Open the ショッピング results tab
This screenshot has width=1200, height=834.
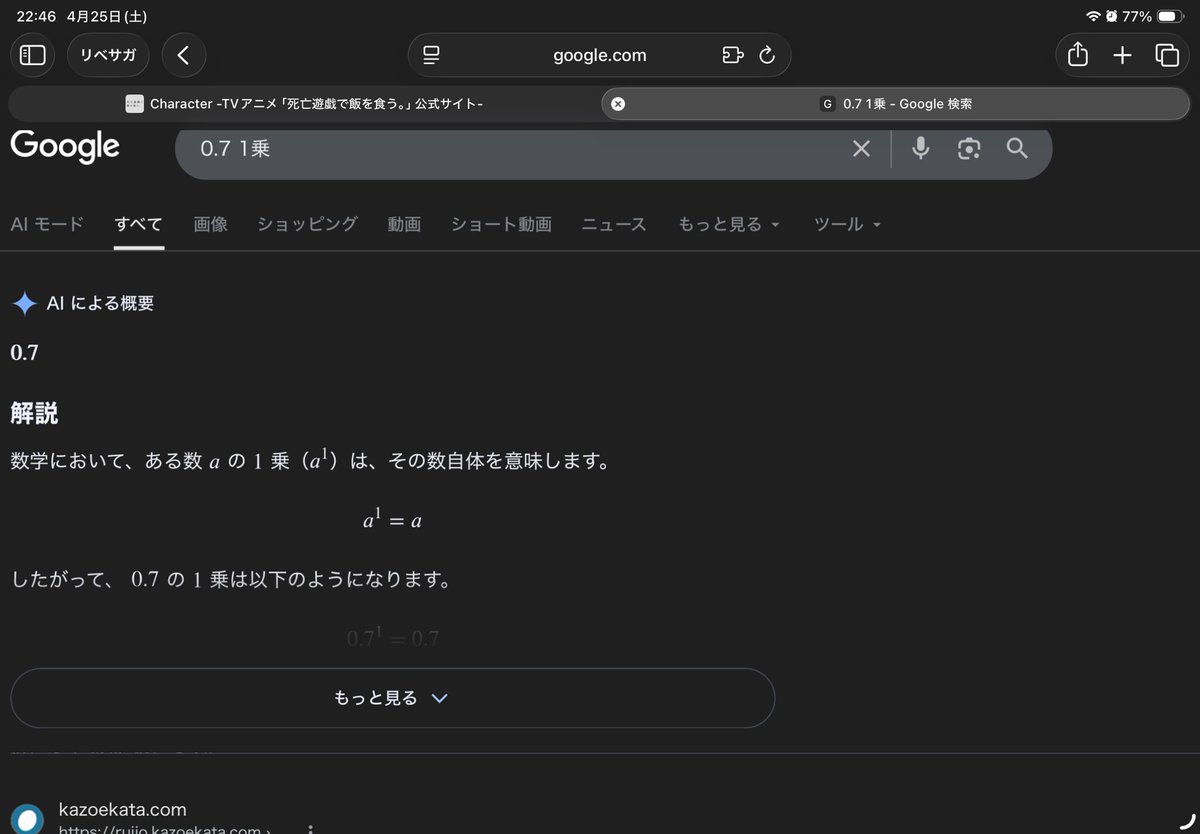point(307,224)
